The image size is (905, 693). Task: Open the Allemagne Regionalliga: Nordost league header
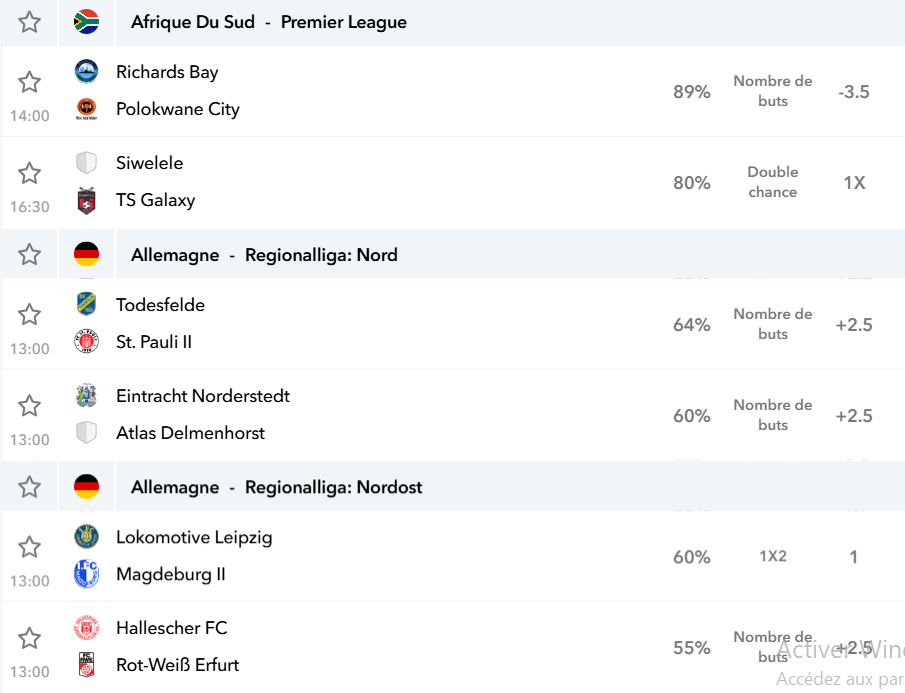tap(276, 488)
